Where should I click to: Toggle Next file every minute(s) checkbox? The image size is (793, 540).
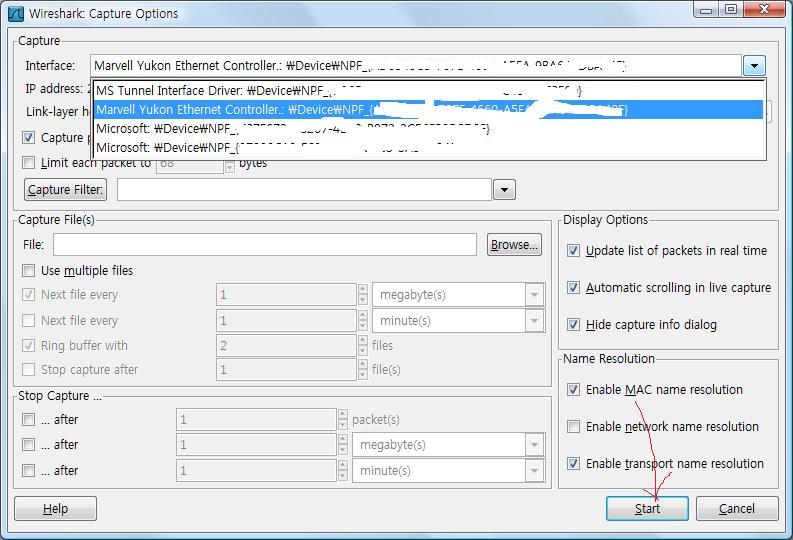tap(29, 321)
